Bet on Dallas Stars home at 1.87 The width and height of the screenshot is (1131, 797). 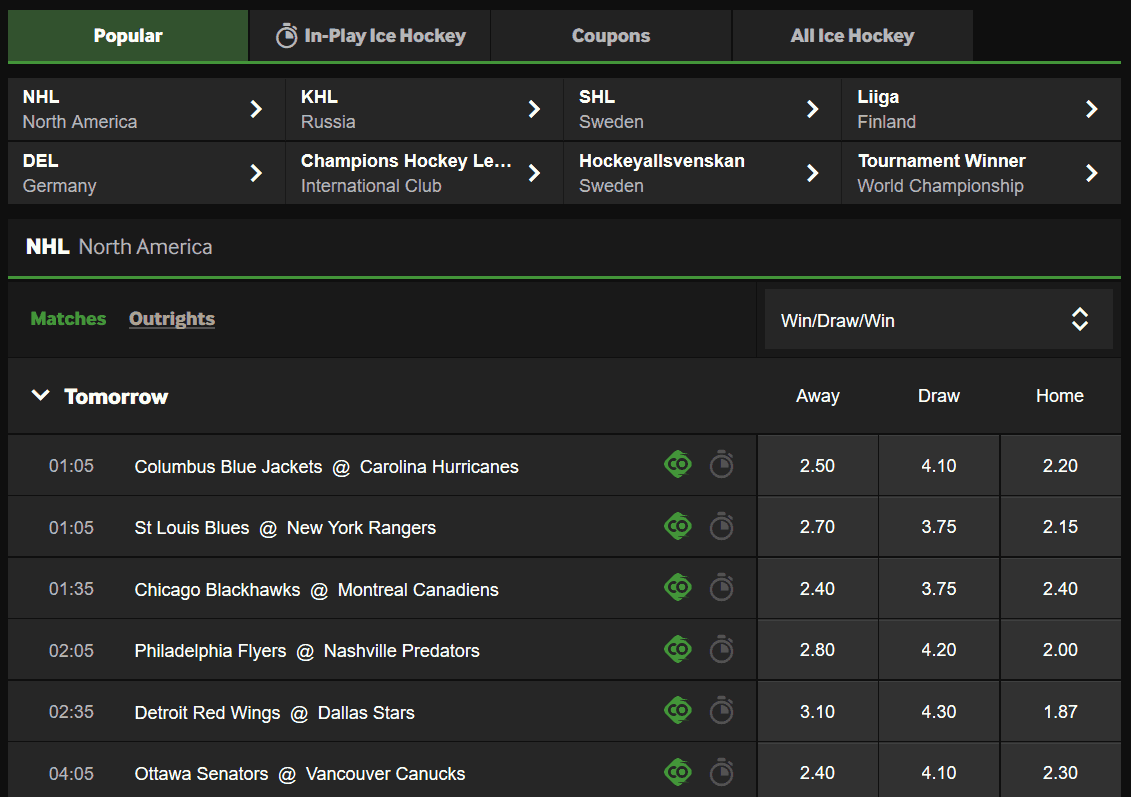(x=1060, y=712)
